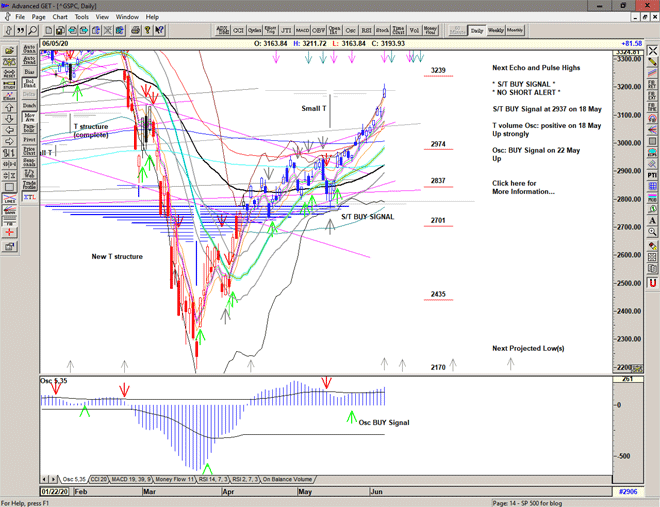Select the Fibonacci arcs tool
Image resolution: width=660 pixels, height=507 pixels.
pos(652,118)
